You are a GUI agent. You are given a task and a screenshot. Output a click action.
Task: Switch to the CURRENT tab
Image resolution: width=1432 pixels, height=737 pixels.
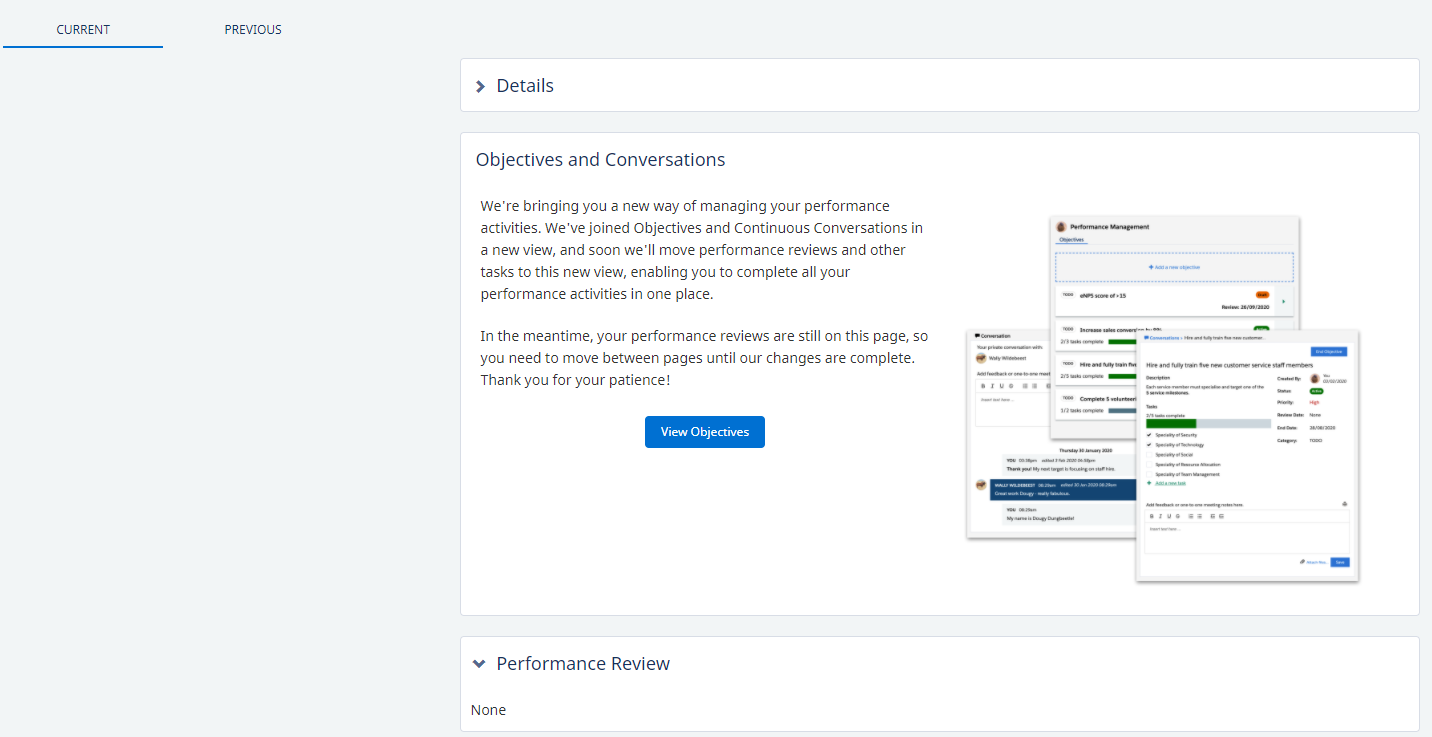point(83,30)
